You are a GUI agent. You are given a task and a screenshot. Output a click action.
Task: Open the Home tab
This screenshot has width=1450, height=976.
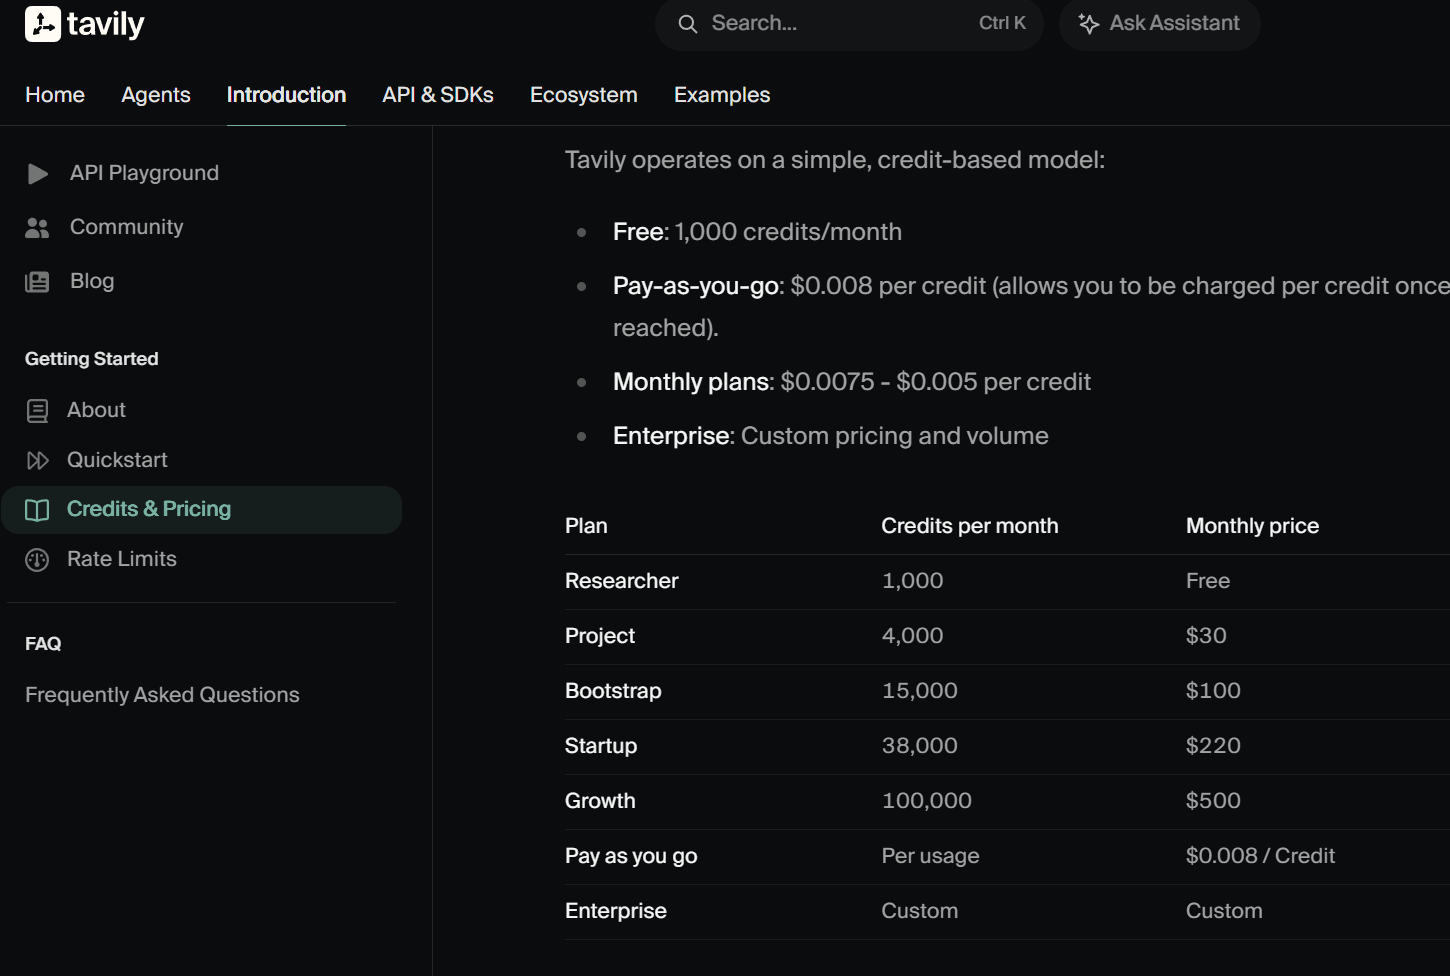point(55,95)
